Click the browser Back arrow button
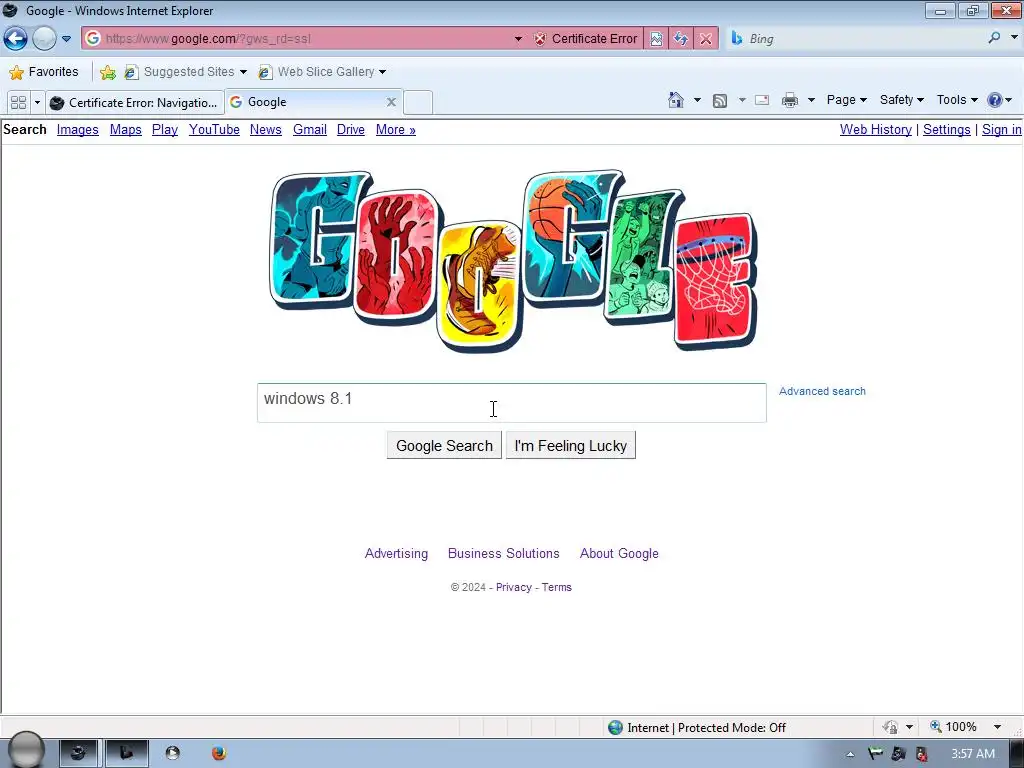The width and height of the screenshot is (1024, 768). point(15,39)
